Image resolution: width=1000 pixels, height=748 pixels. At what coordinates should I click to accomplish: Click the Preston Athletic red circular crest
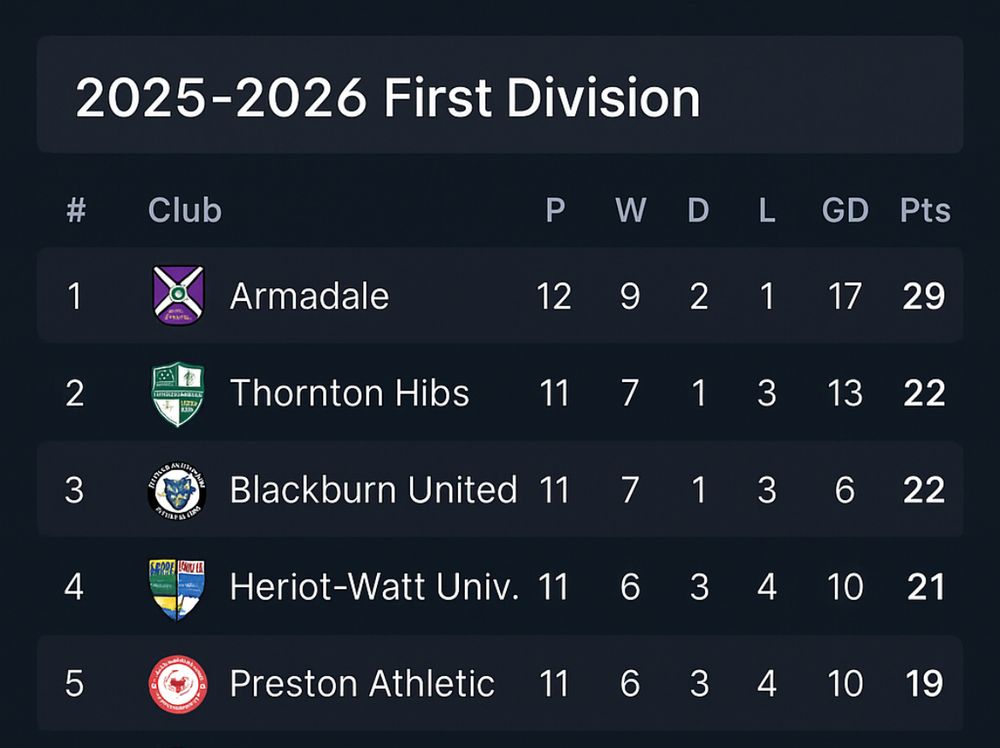[178, 684]
